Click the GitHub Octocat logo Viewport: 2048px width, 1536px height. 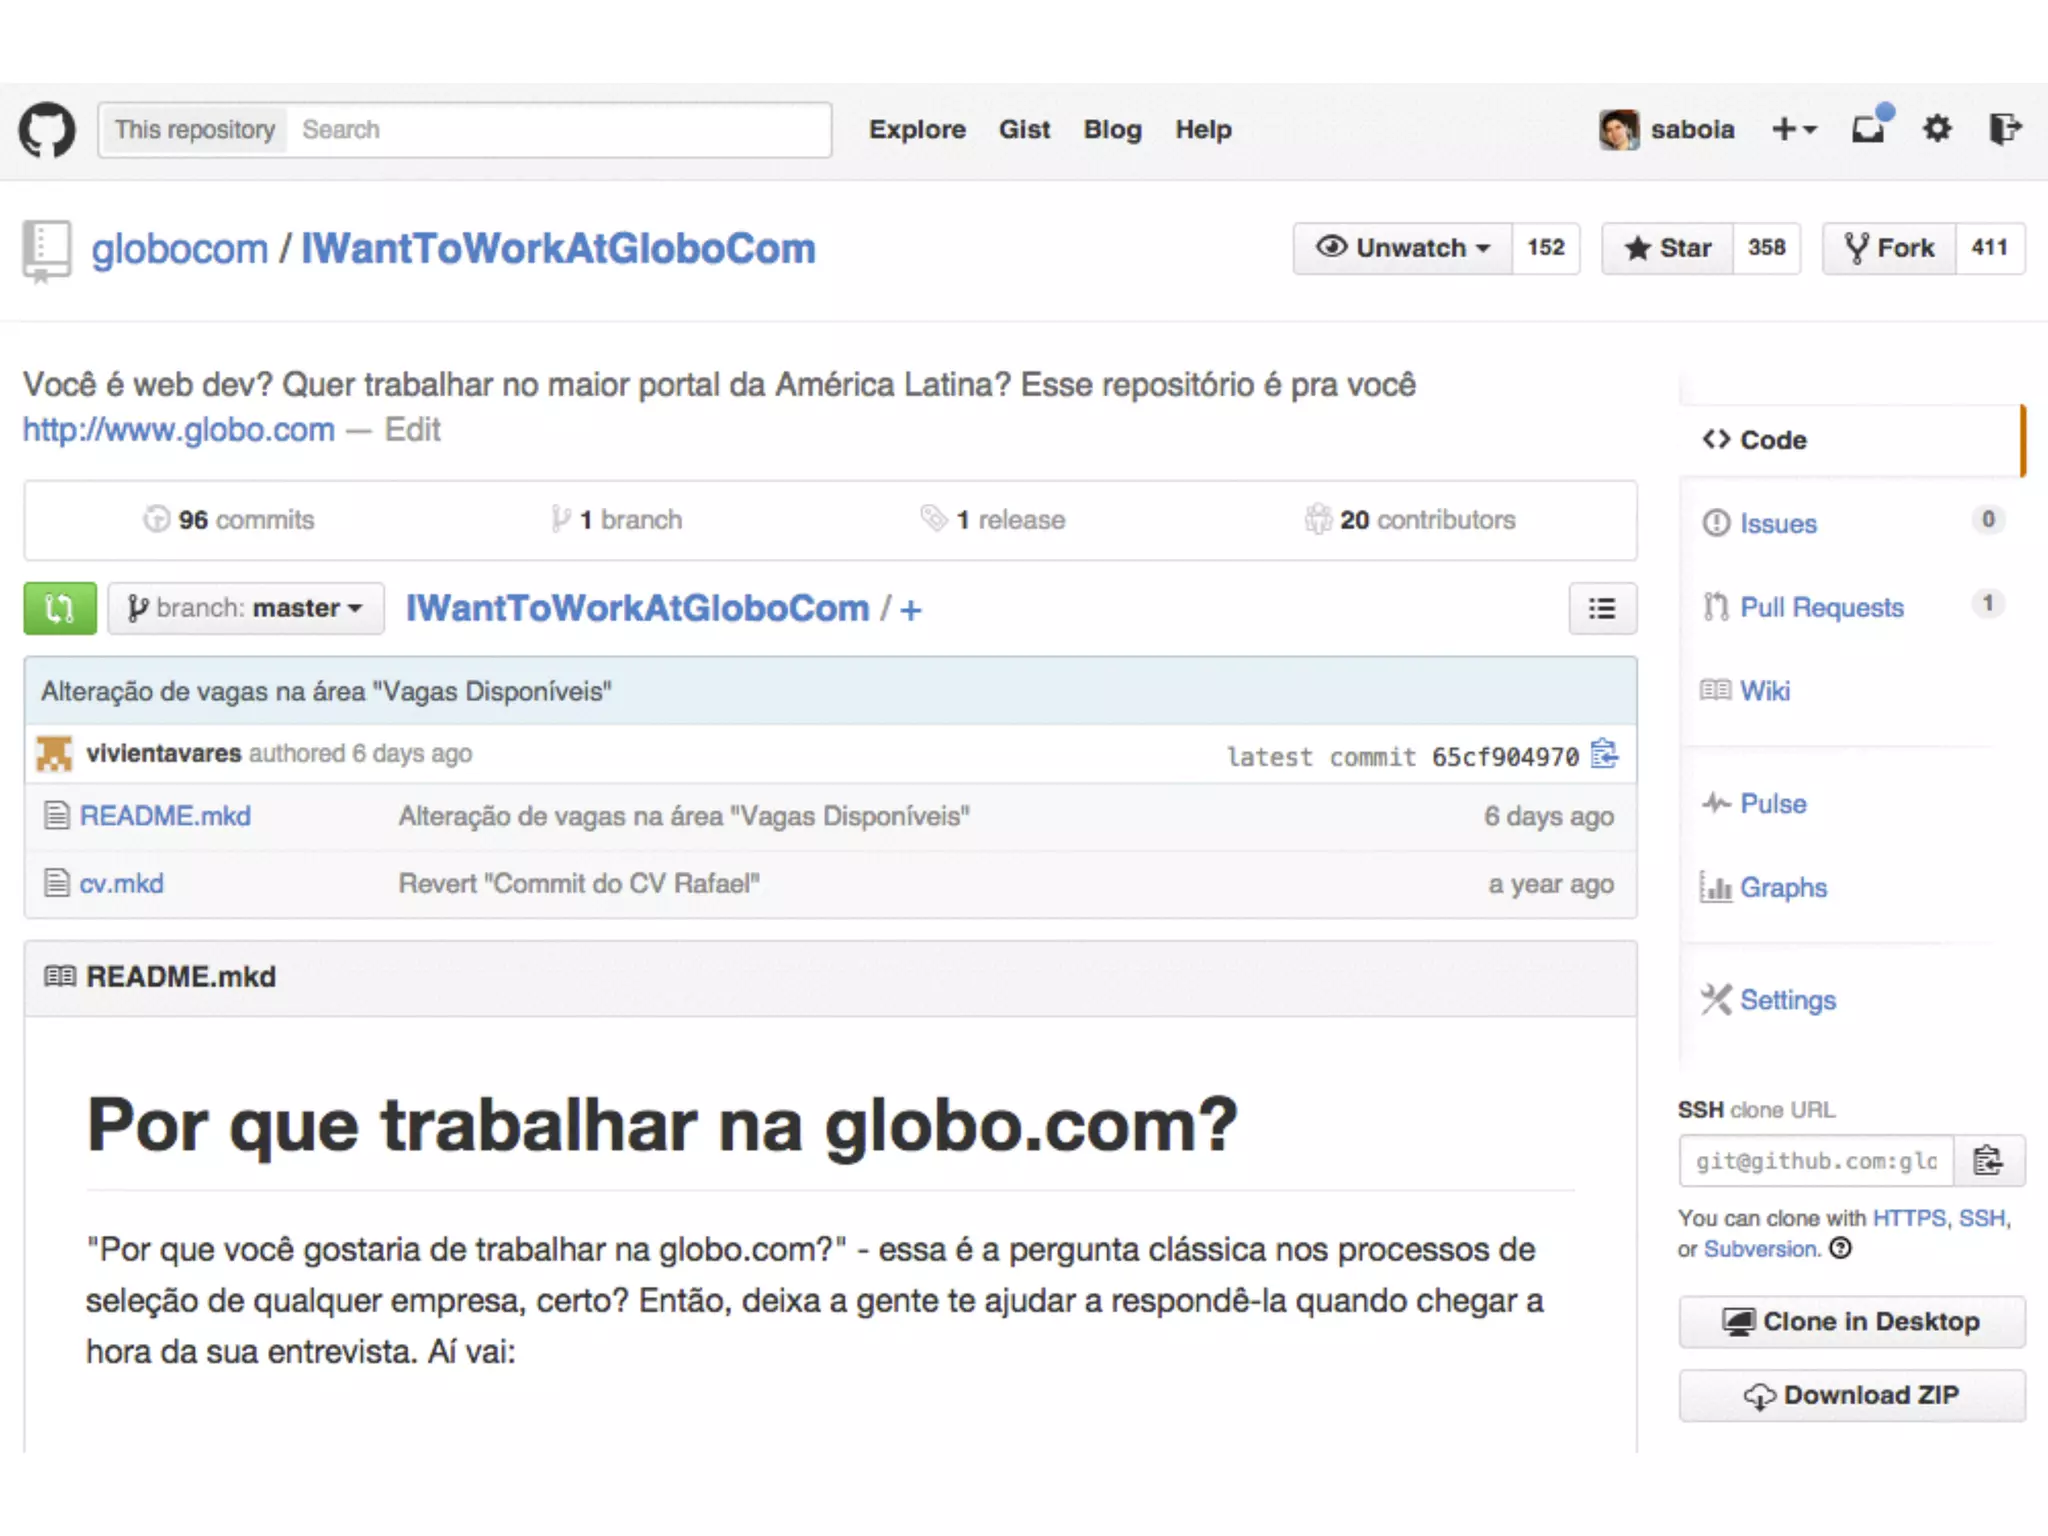point(47,130)
